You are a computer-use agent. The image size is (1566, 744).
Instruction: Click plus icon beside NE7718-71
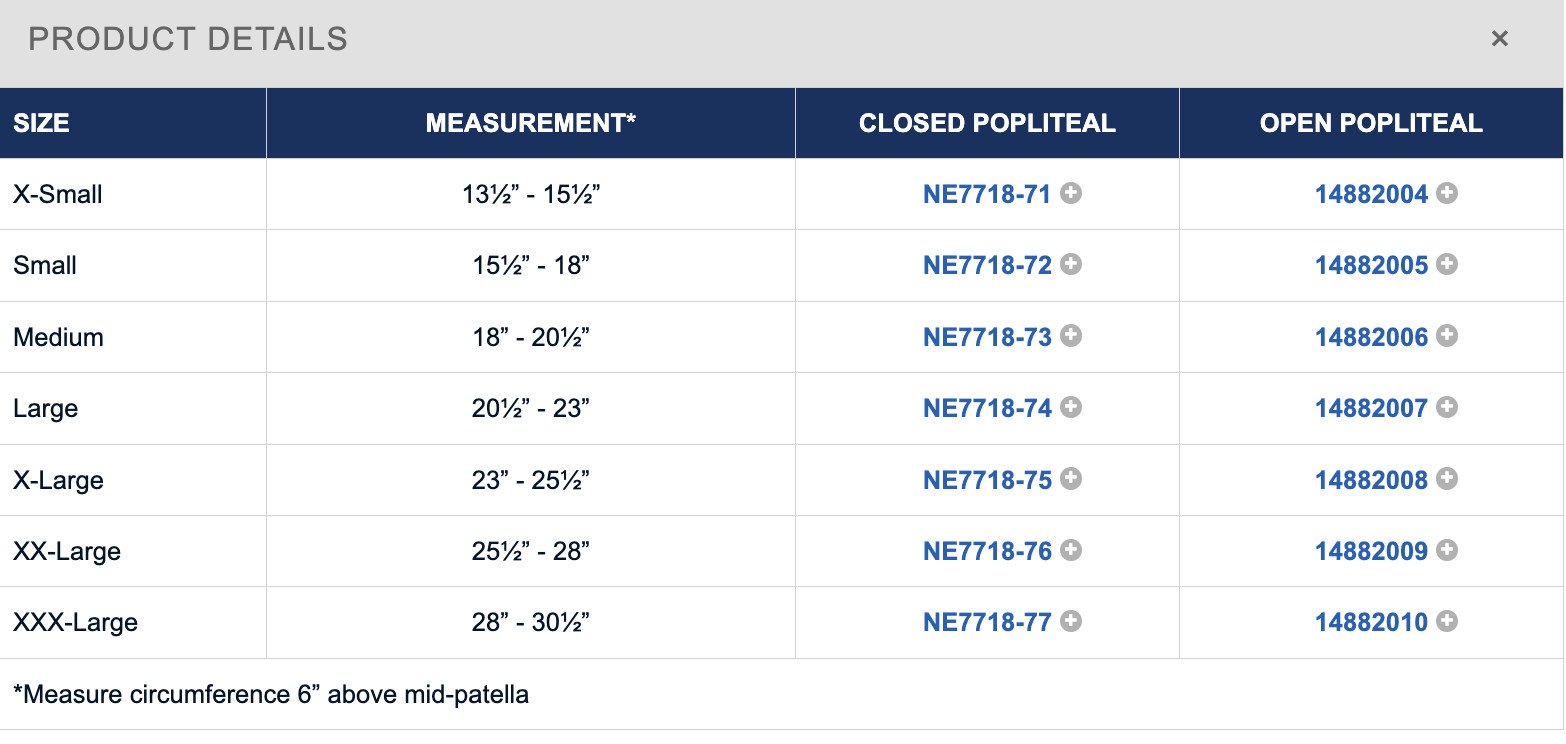pos(1071,193)
